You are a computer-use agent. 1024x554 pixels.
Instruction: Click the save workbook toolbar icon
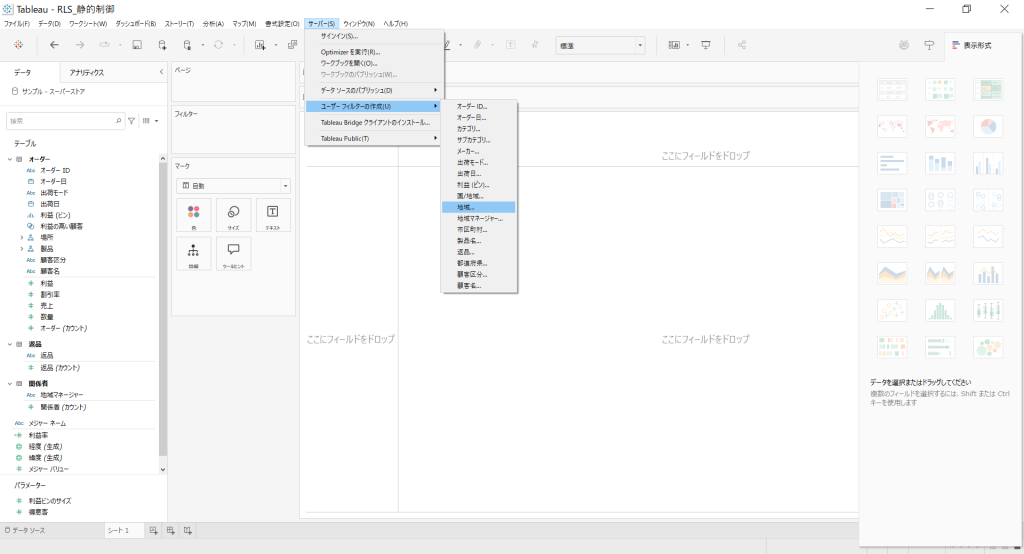136,45
